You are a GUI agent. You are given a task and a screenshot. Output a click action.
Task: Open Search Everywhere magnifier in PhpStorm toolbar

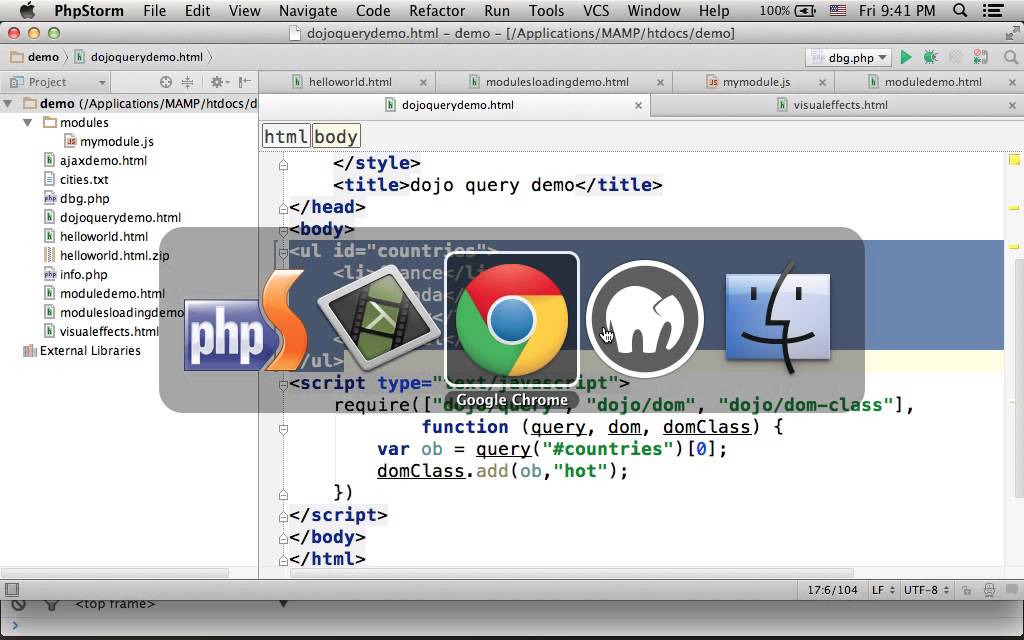1011,57
